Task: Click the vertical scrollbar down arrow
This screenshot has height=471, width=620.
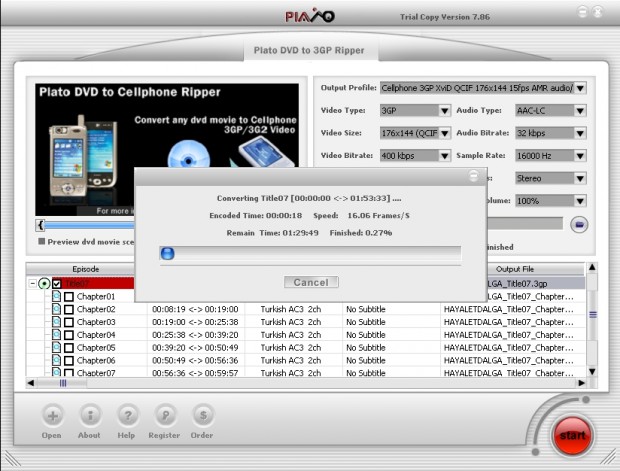Action: 592,371
